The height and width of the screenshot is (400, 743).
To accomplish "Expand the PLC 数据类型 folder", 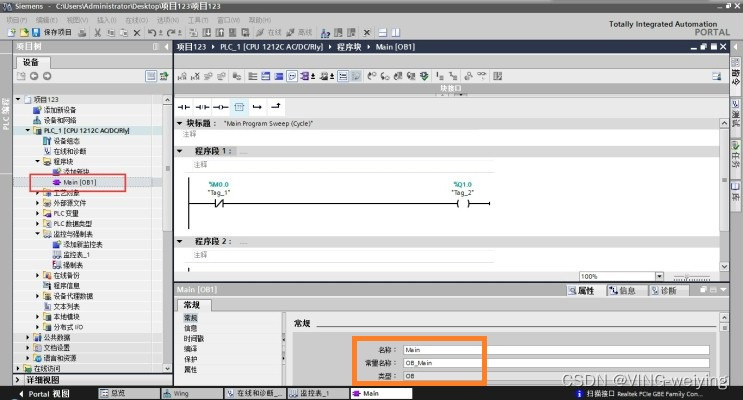I will coord(37,224).
